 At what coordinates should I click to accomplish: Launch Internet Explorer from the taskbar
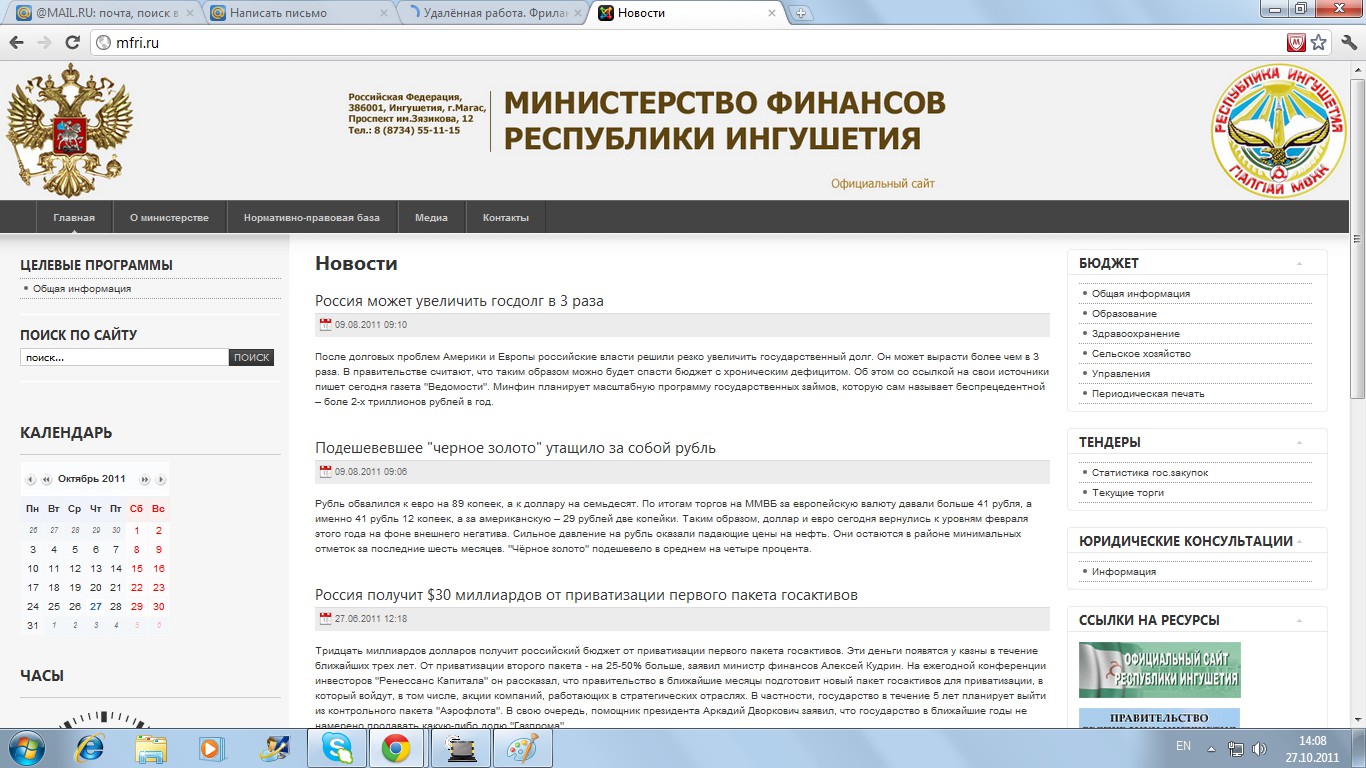[90, 748]
